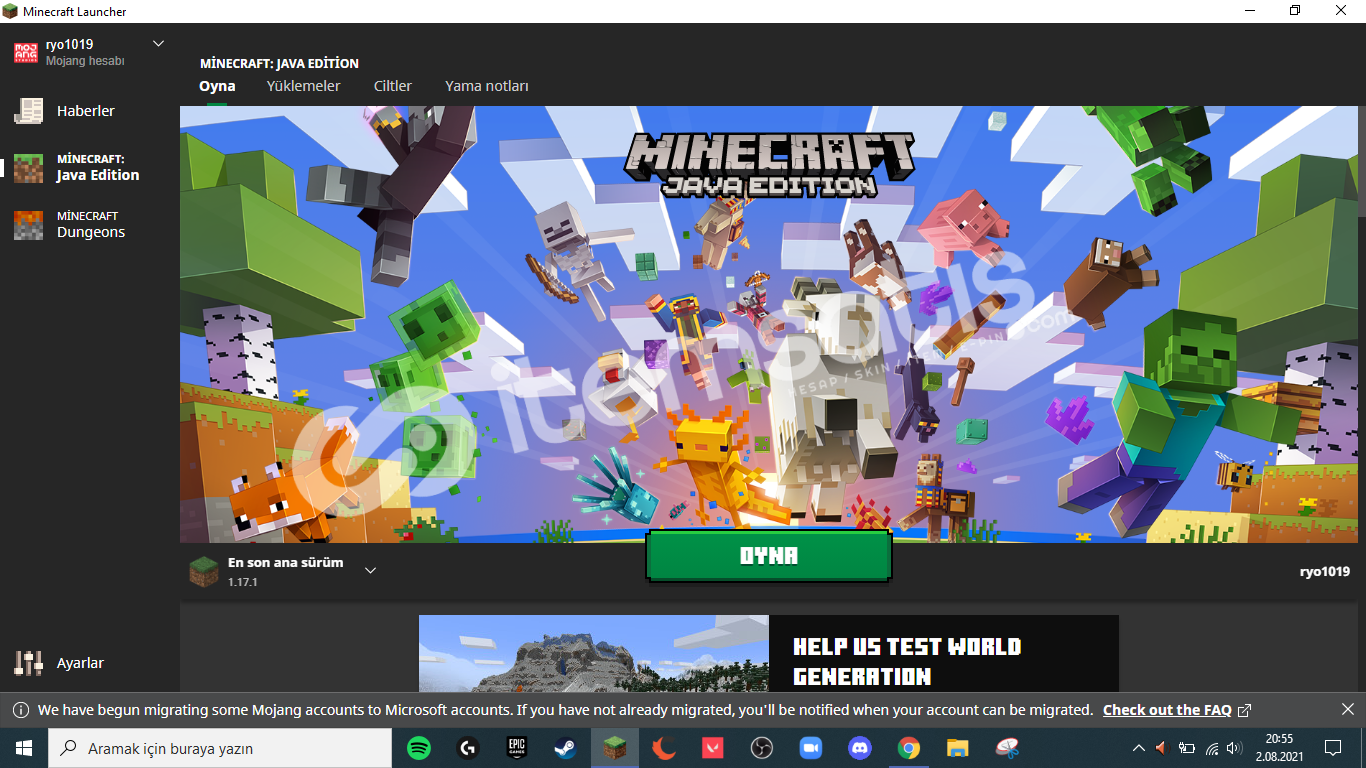
Task: Open the Check out the FAQ link
Action: coord(1167,710)
